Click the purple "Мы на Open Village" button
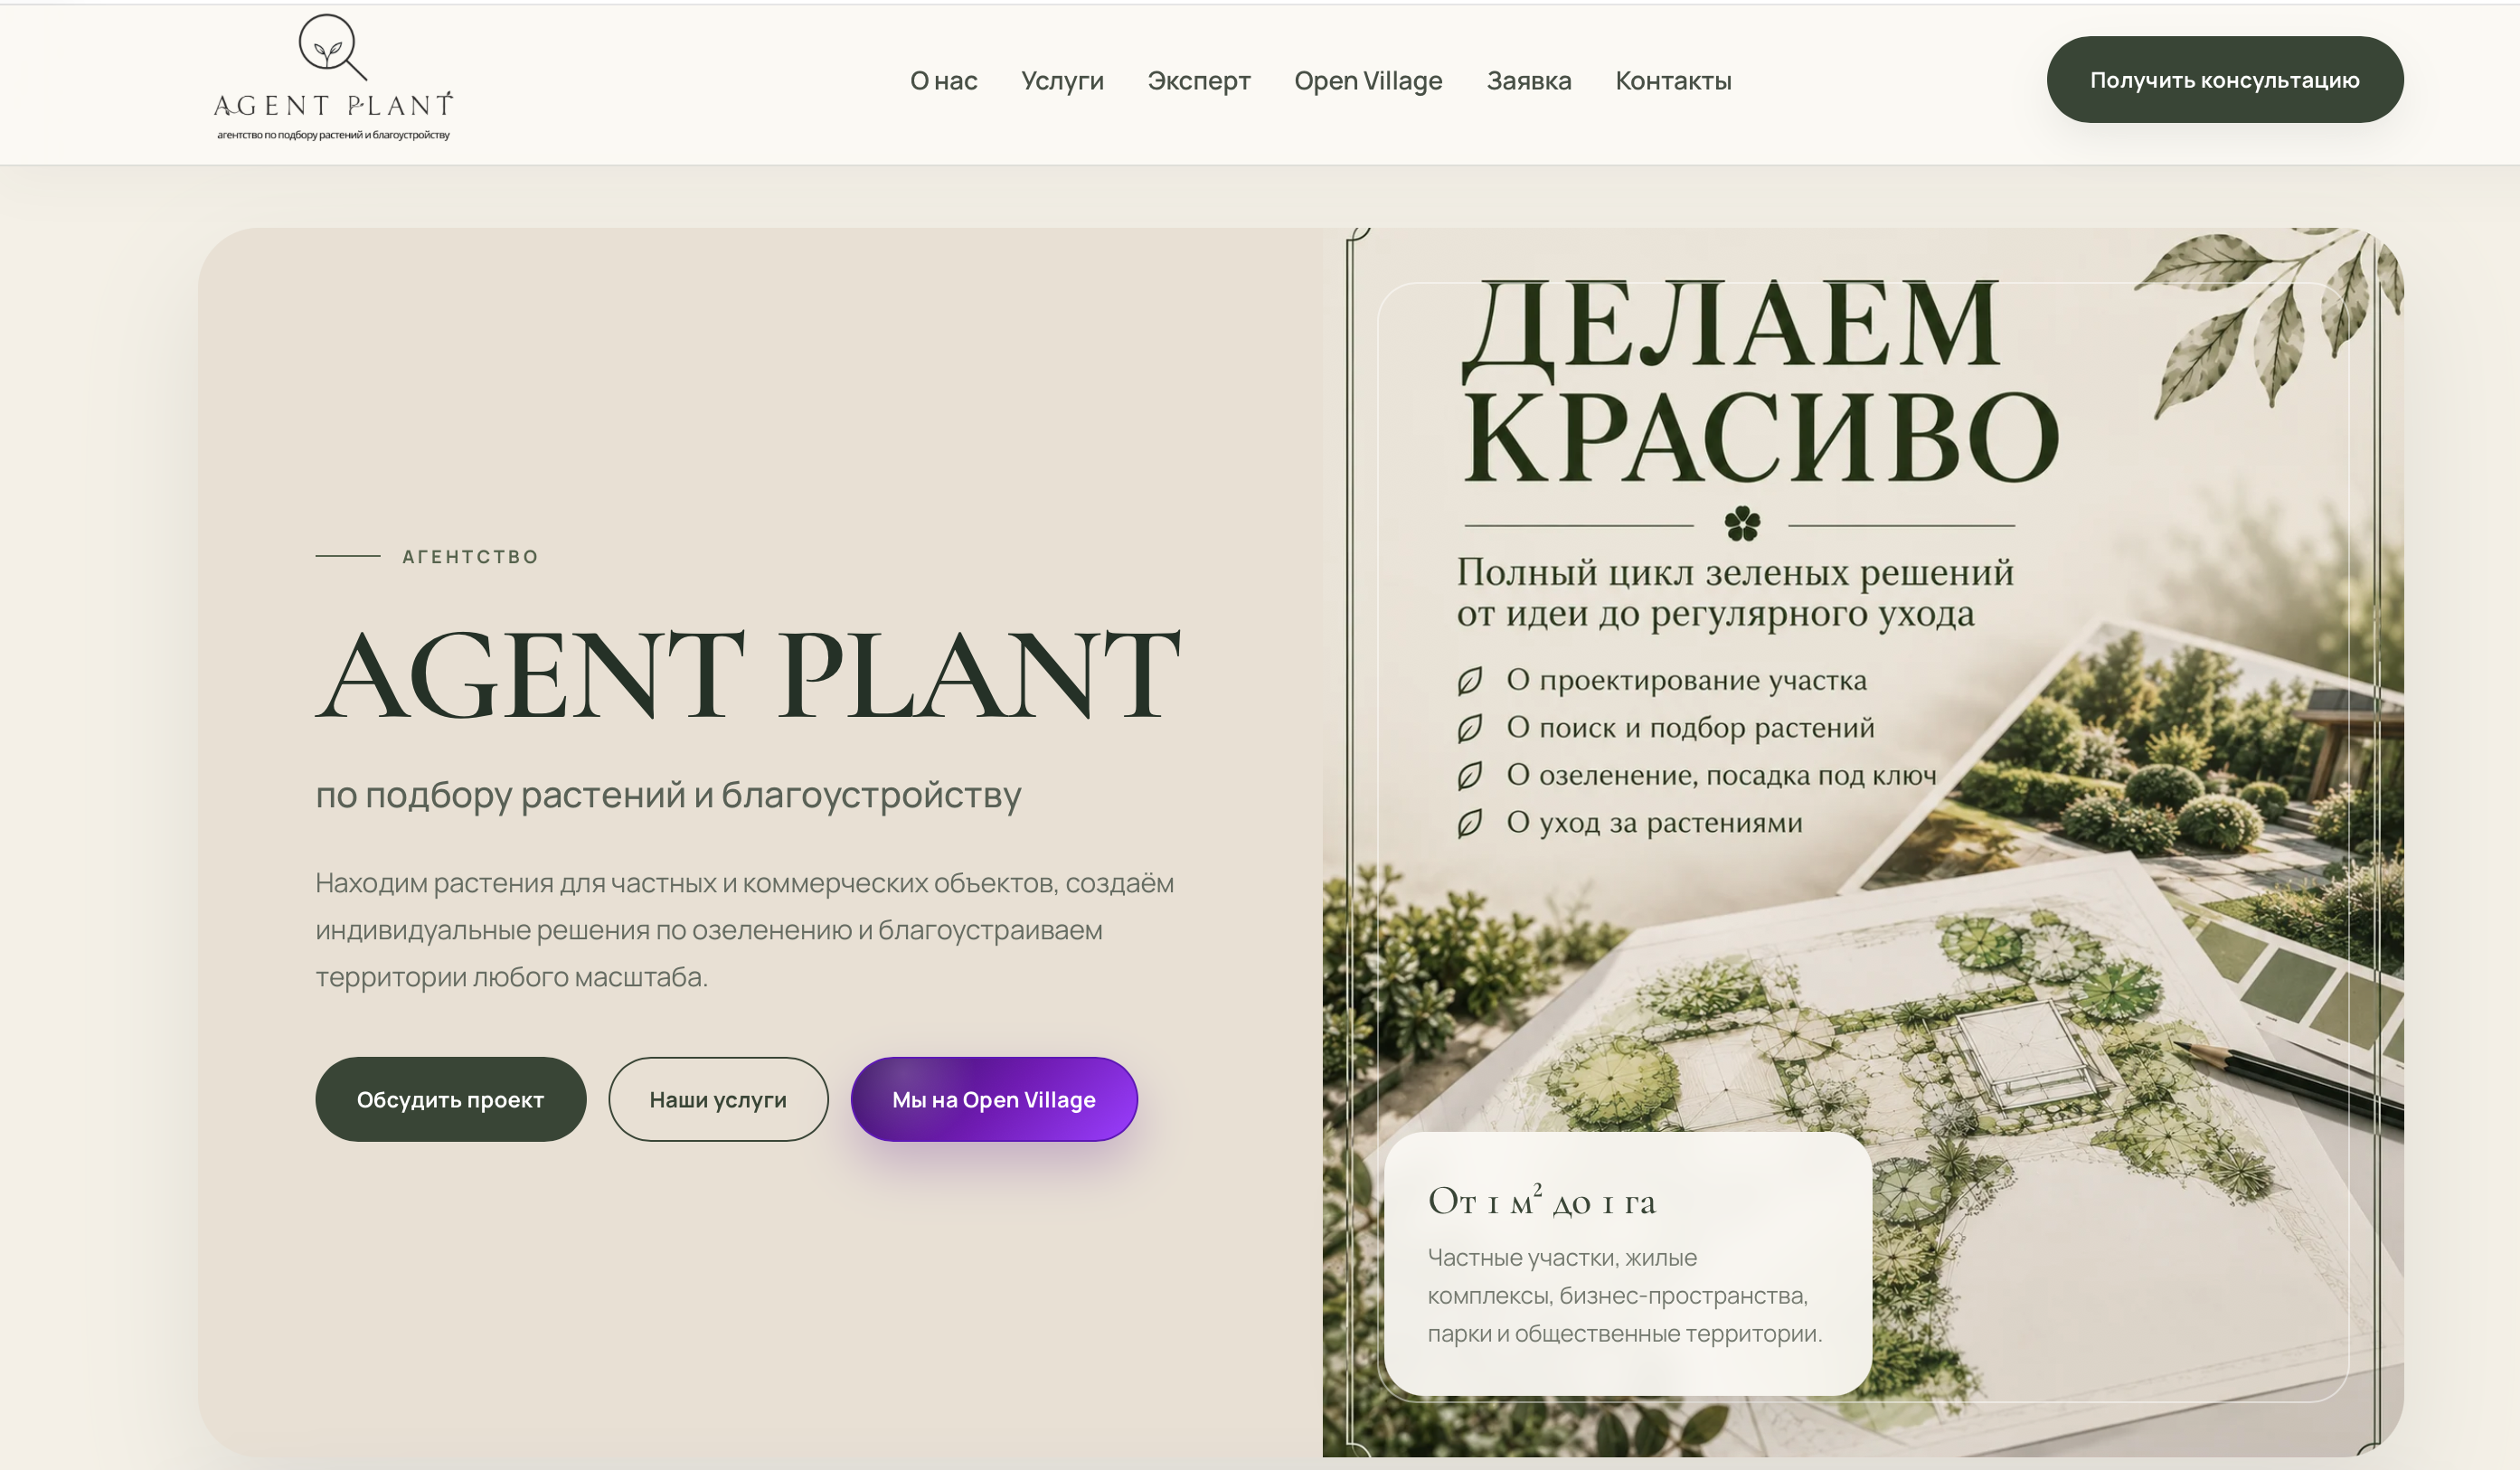This screenshot has width=2520, height=1470. pos(993,1099)
